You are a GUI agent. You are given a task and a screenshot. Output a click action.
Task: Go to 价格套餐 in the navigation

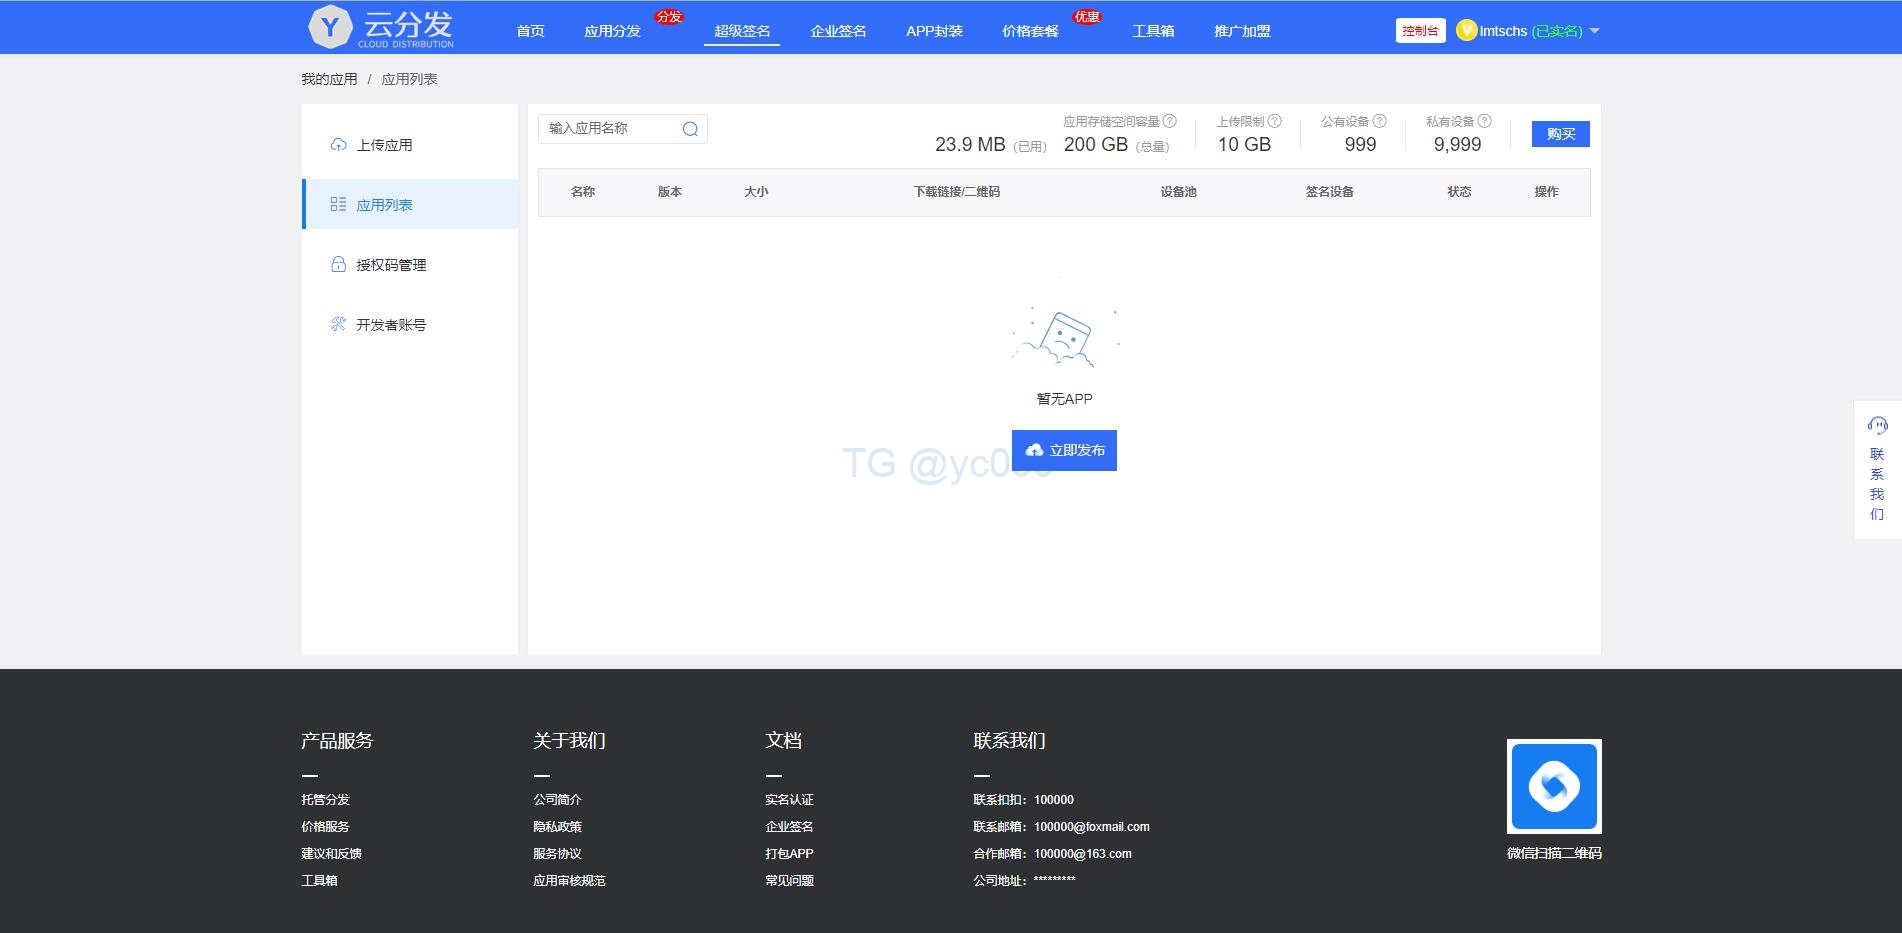tap(1029, 31)
